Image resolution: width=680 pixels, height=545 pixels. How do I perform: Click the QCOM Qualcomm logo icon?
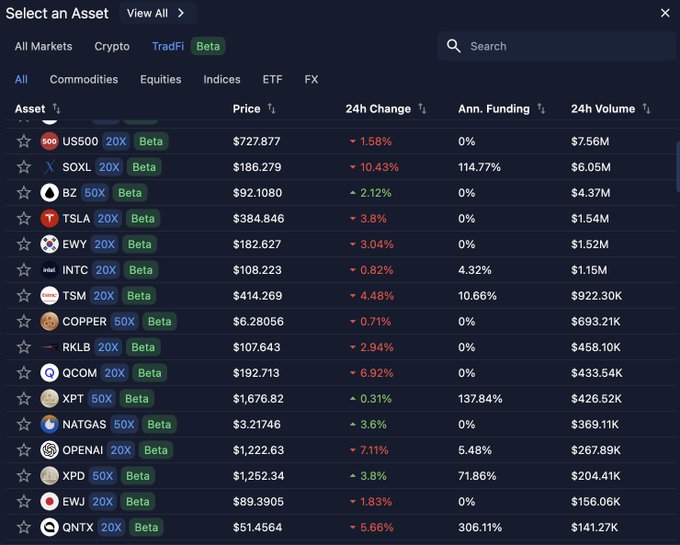click(49, 373)
